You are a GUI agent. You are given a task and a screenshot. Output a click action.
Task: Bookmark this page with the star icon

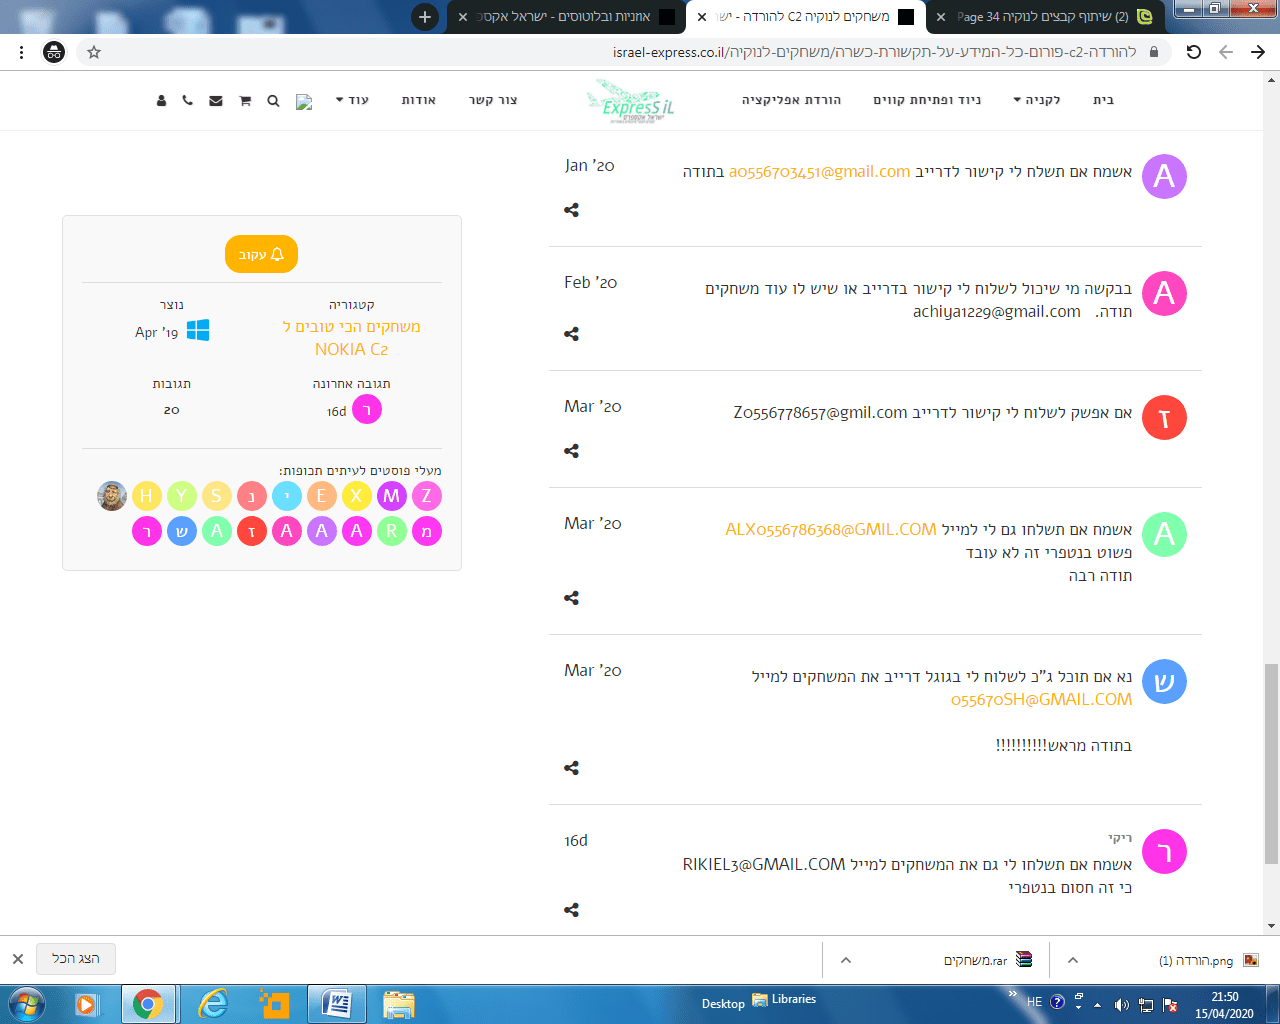tap(94, 52)
